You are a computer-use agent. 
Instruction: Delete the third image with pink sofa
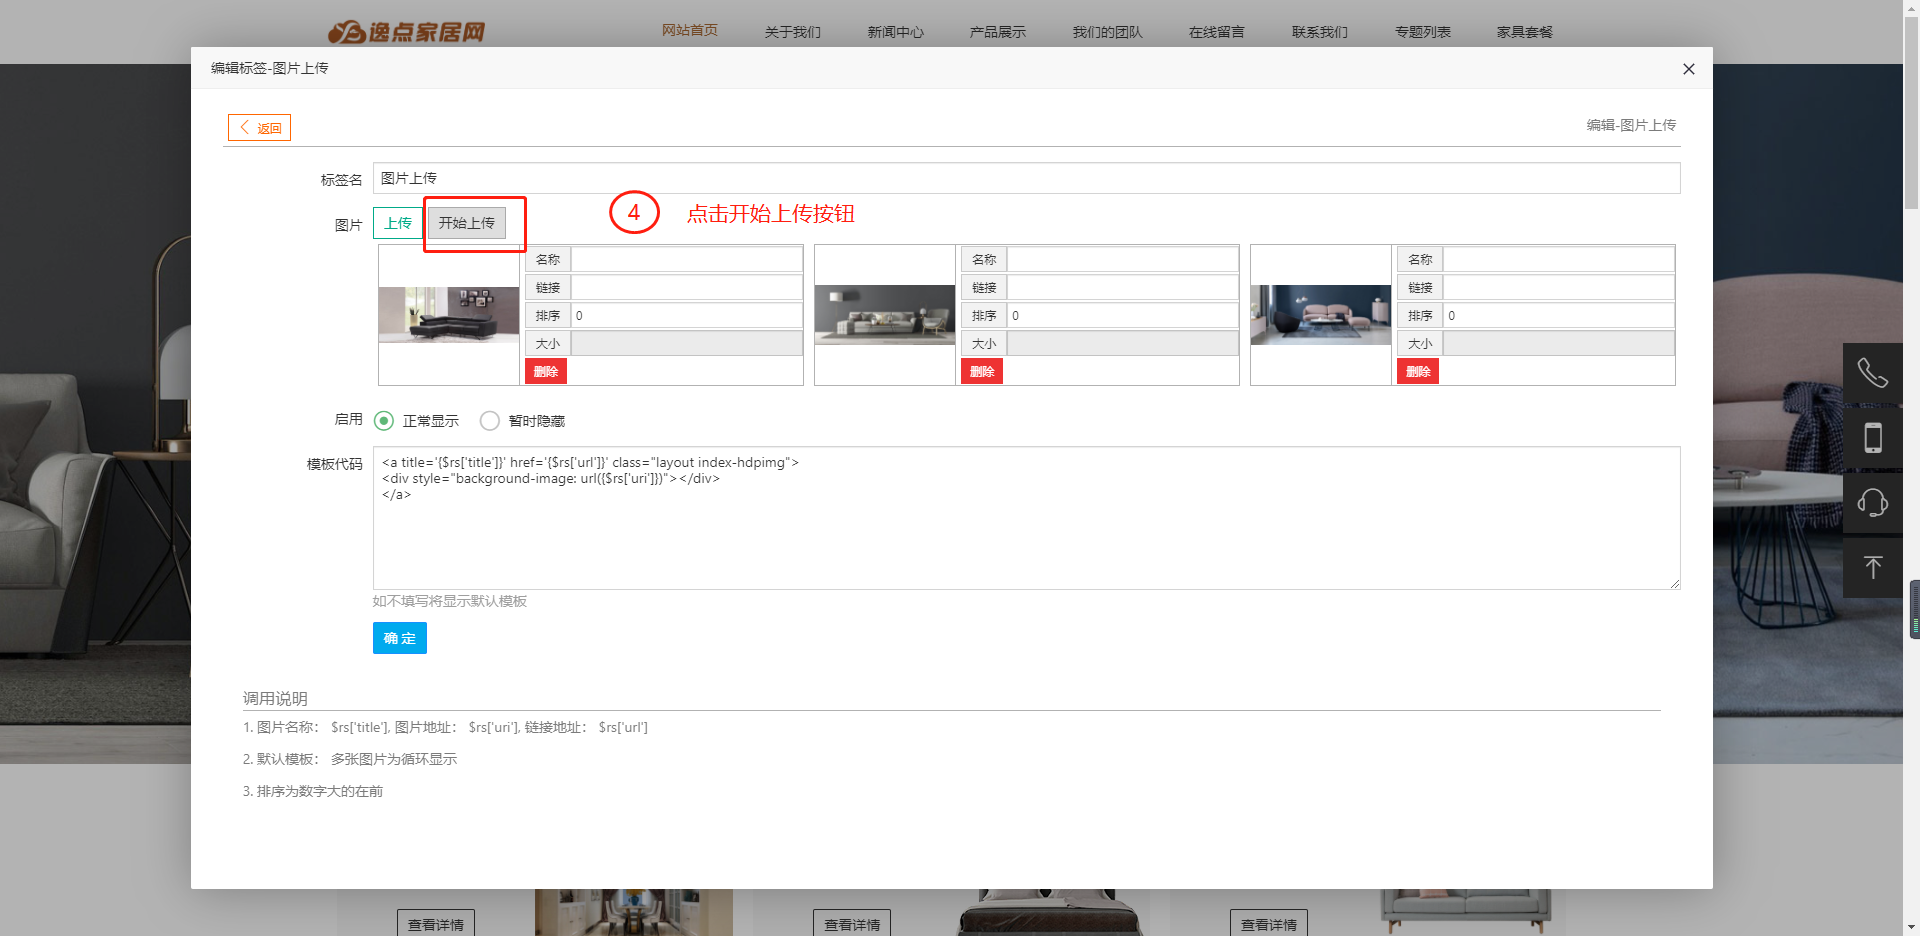[1418, 372]
